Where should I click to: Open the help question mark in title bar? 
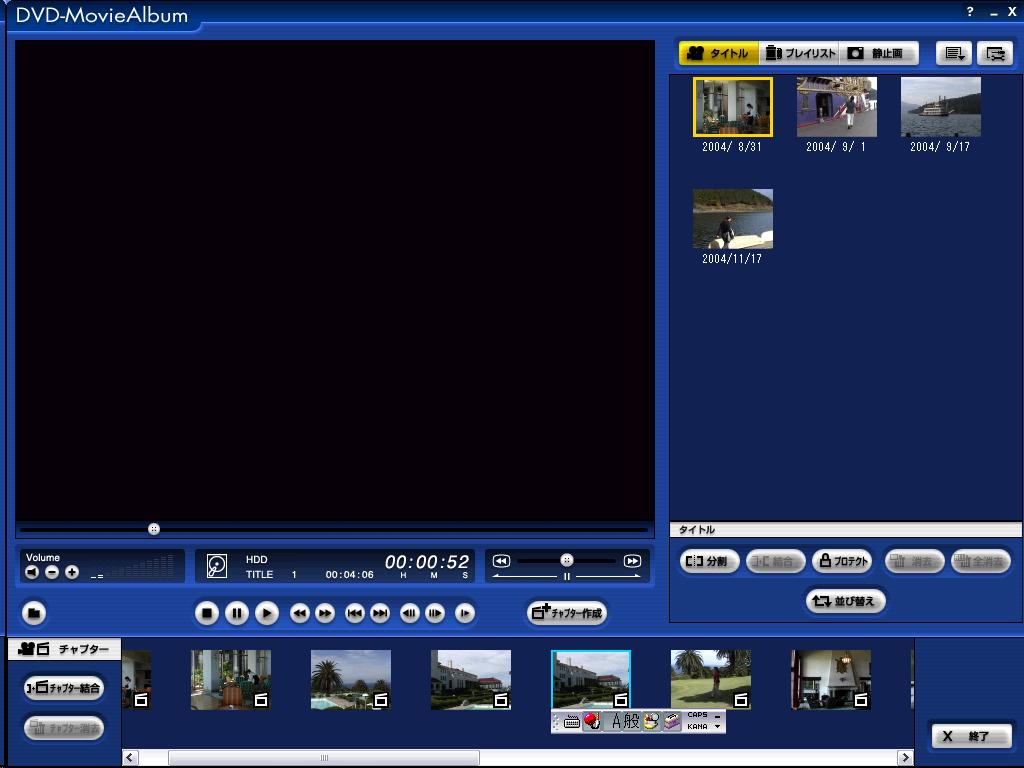(x=970, y=12)
